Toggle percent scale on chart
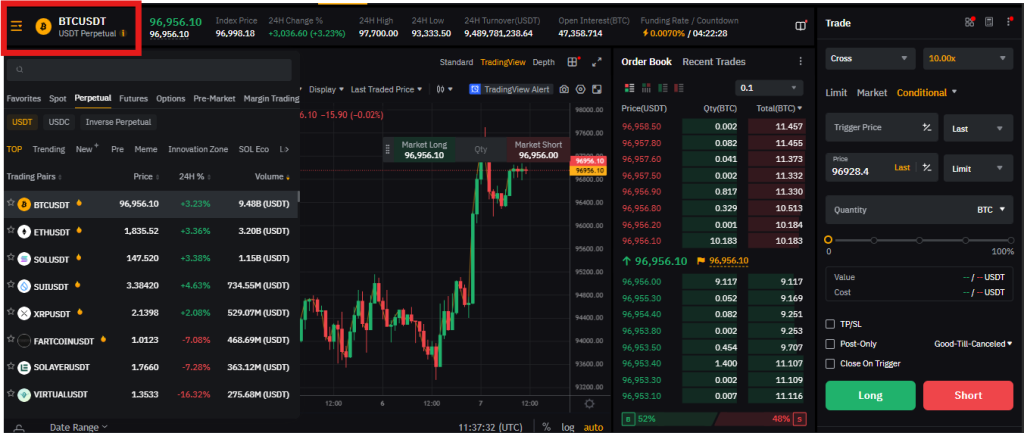This screenshot has width=1024, height=433. (x=546, y=428)
